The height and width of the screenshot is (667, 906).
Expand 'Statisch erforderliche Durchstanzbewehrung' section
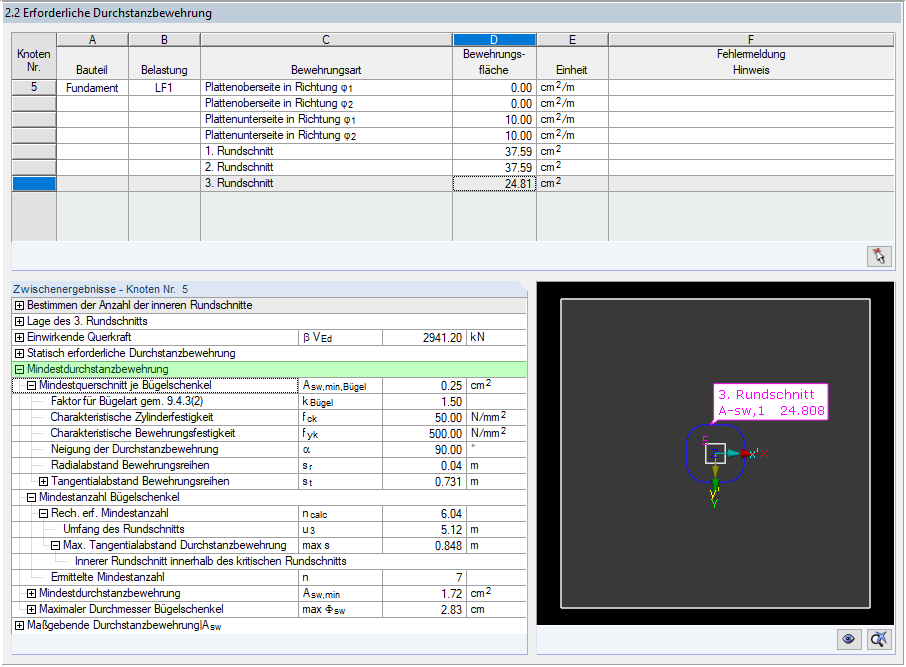point(19,354)
